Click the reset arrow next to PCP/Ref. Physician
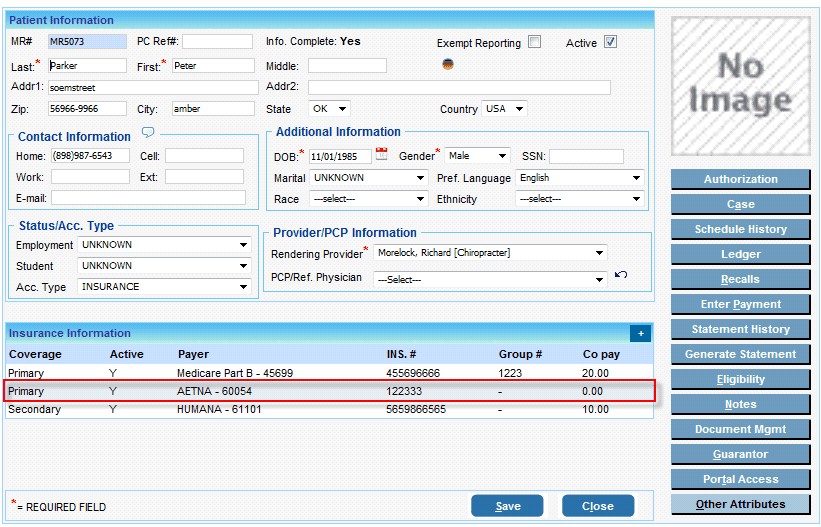This screenshot has width=821, height=527. click(x=621, y=275)
